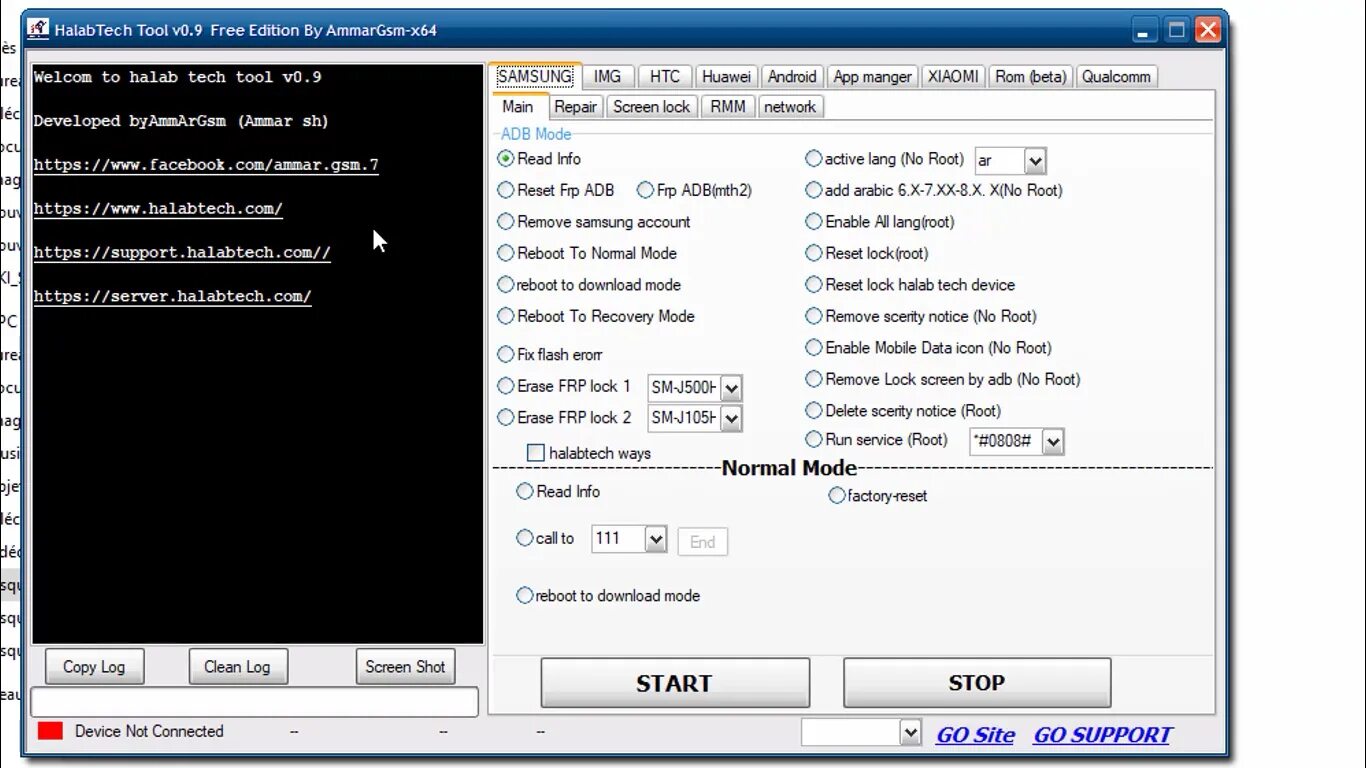
Task: Open the empty dropdown beside GO Site
Action: tap(910, 733)
